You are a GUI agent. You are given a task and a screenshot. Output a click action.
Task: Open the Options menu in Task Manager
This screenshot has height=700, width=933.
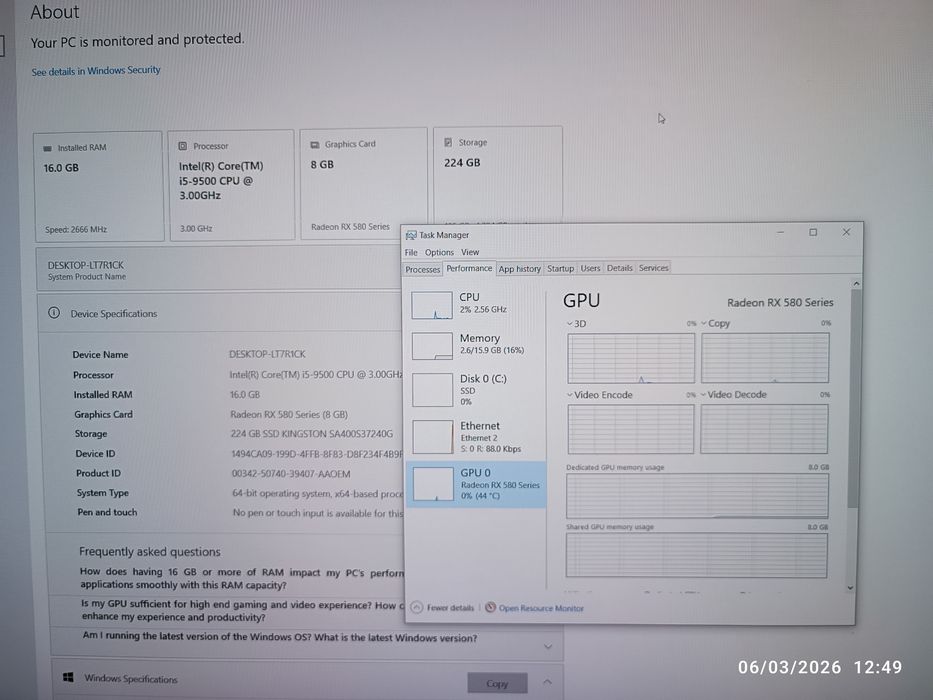point(439,252)
